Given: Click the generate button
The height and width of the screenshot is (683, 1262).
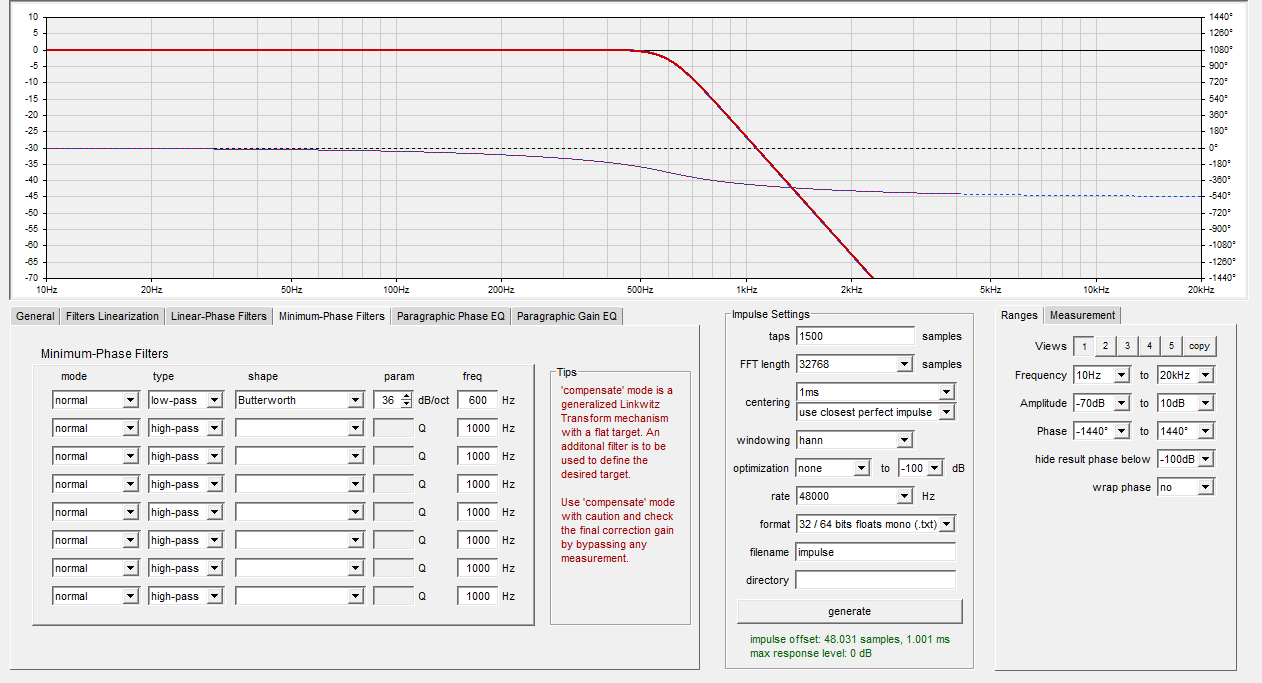Looking at the screenshot, I should (849, 611).
